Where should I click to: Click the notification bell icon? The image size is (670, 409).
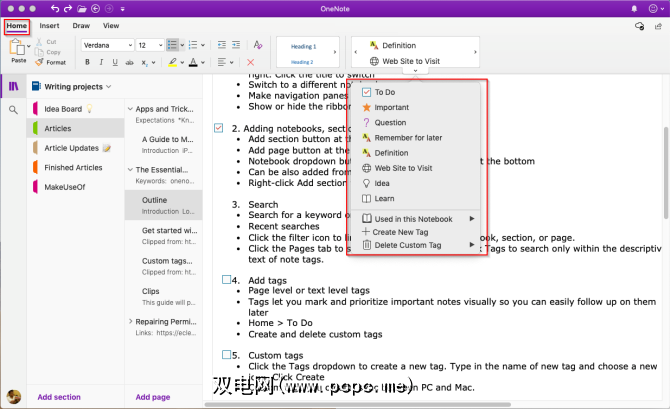637,8
